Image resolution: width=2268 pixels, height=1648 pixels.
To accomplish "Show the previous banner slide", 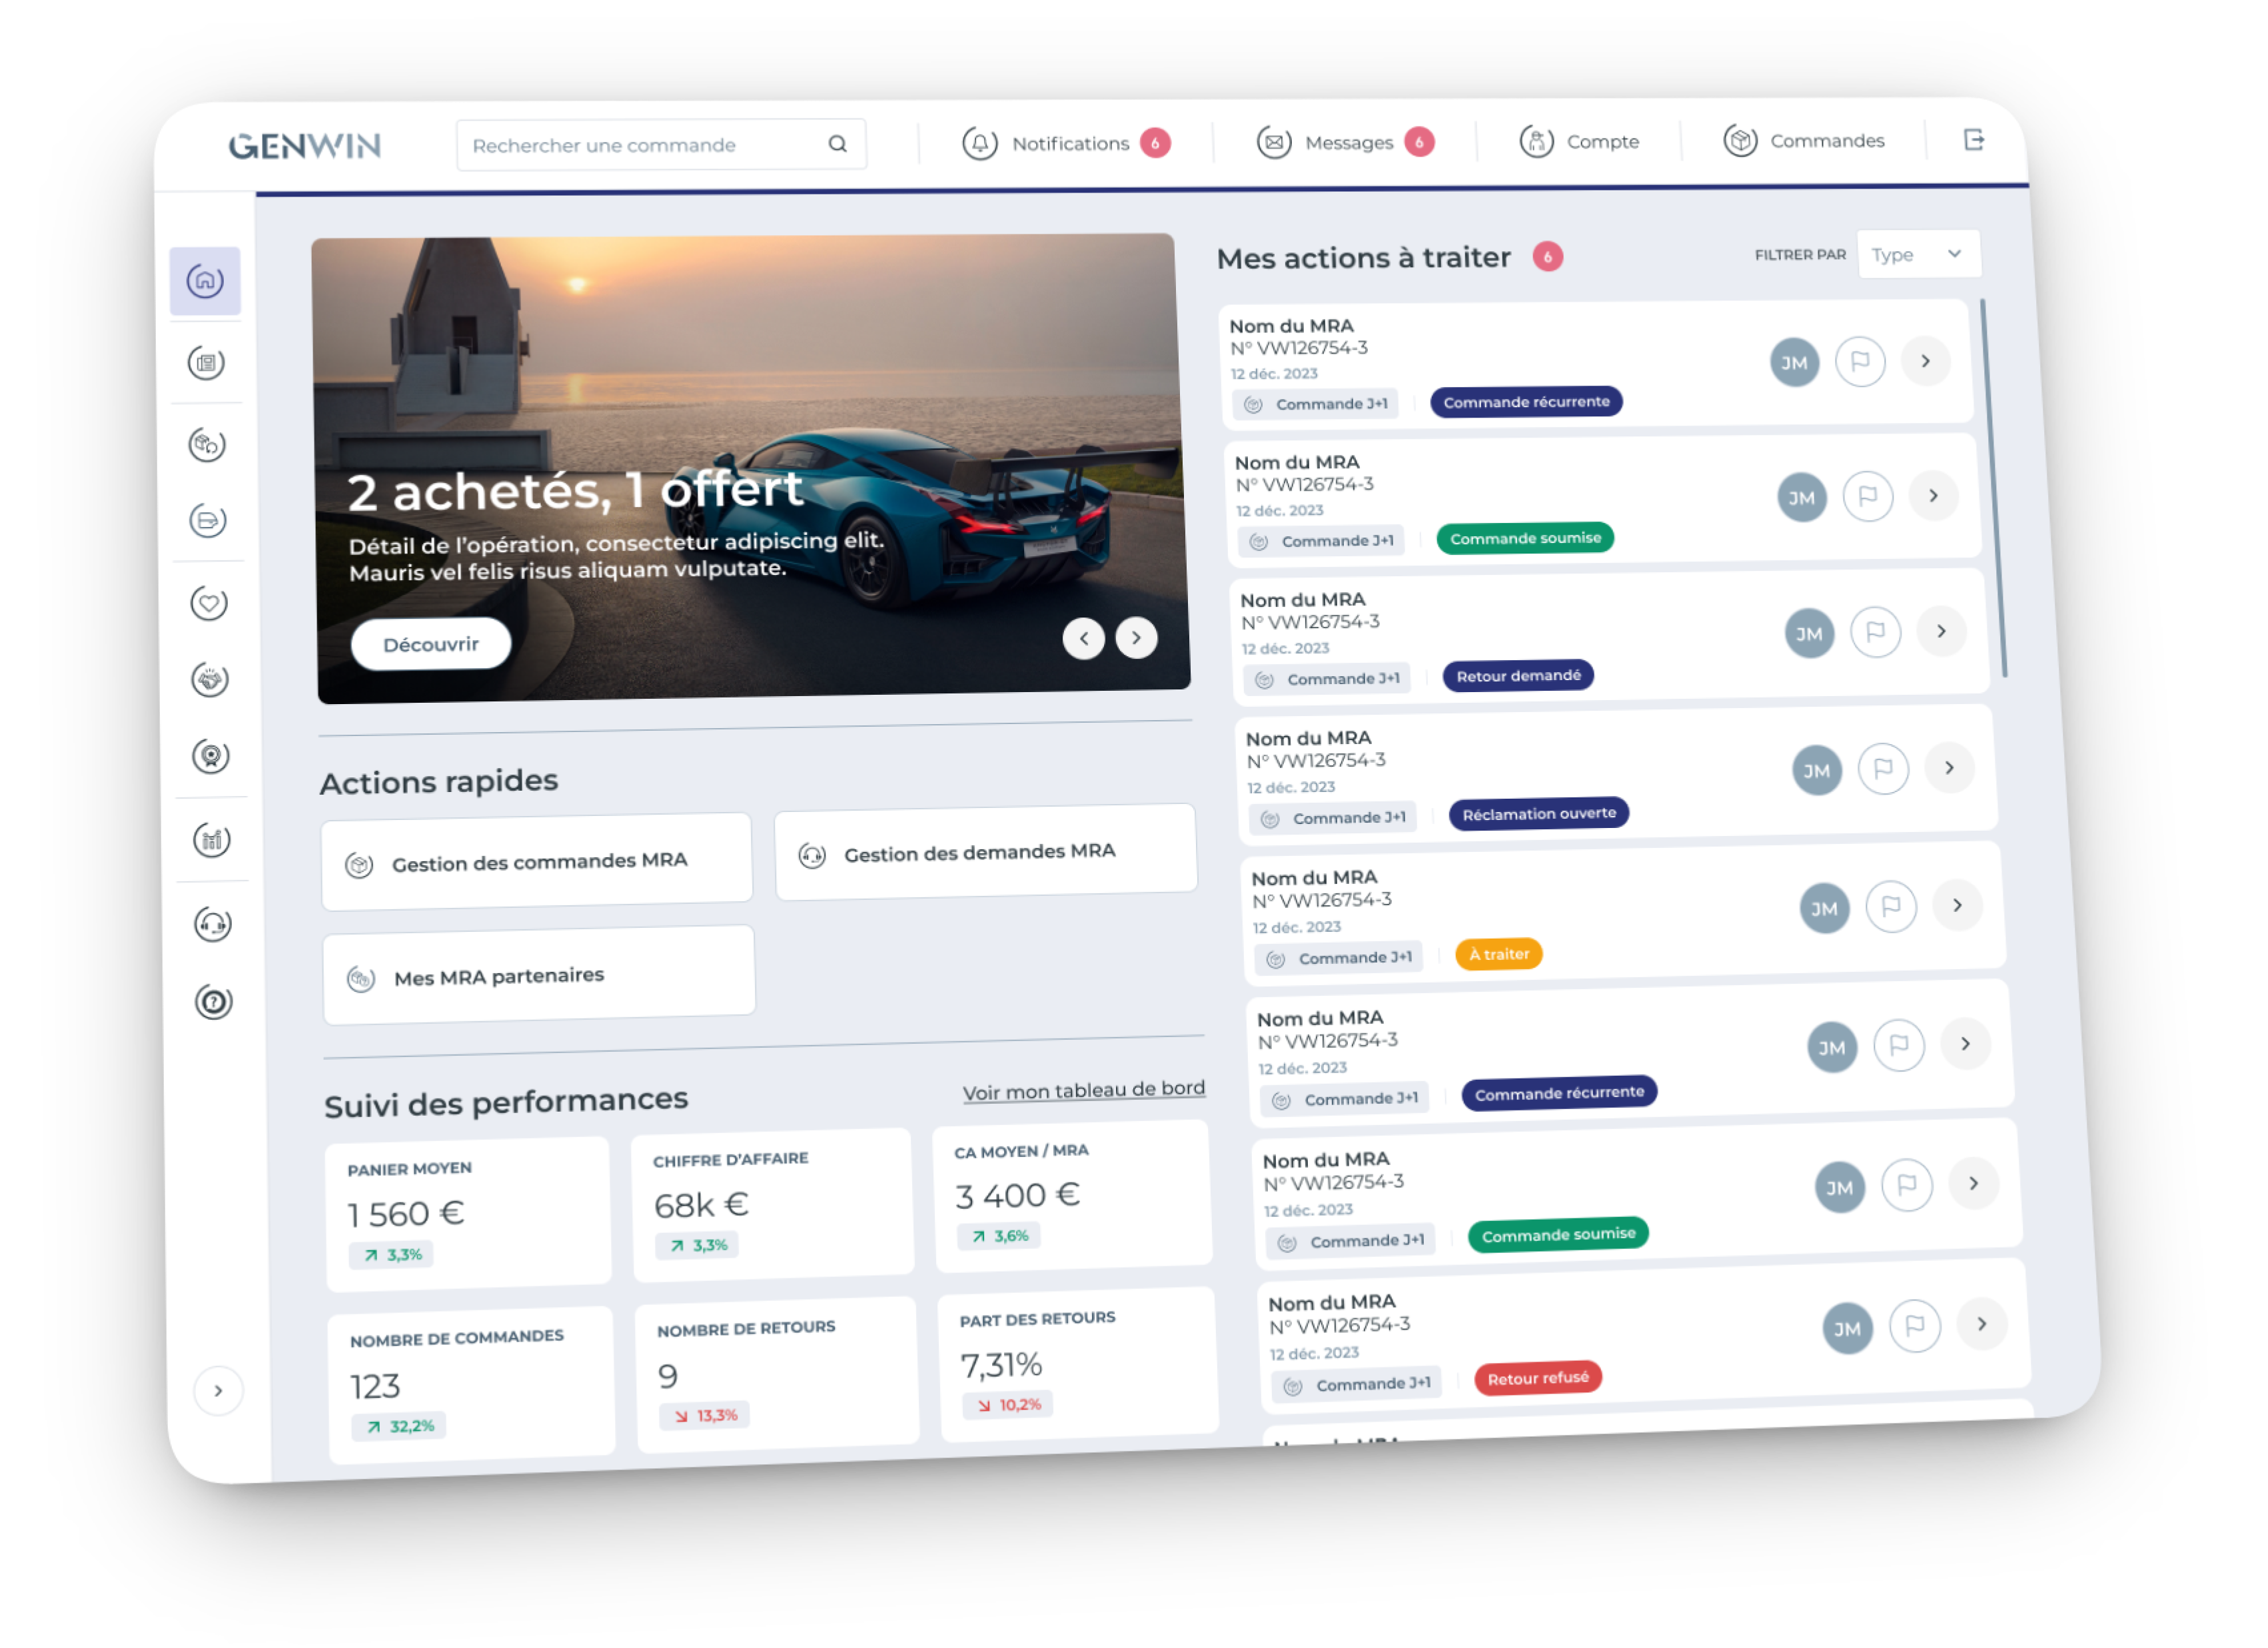I will pyautogui.click(x=1084, y=638).
